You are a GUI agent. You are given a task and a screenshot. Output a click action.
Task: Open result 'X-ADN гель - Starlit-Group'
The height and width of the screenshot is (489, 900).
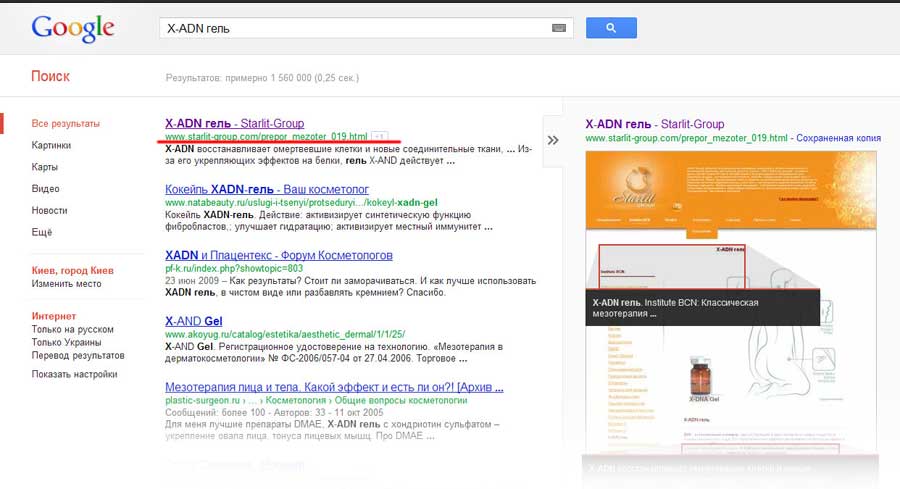234,123
